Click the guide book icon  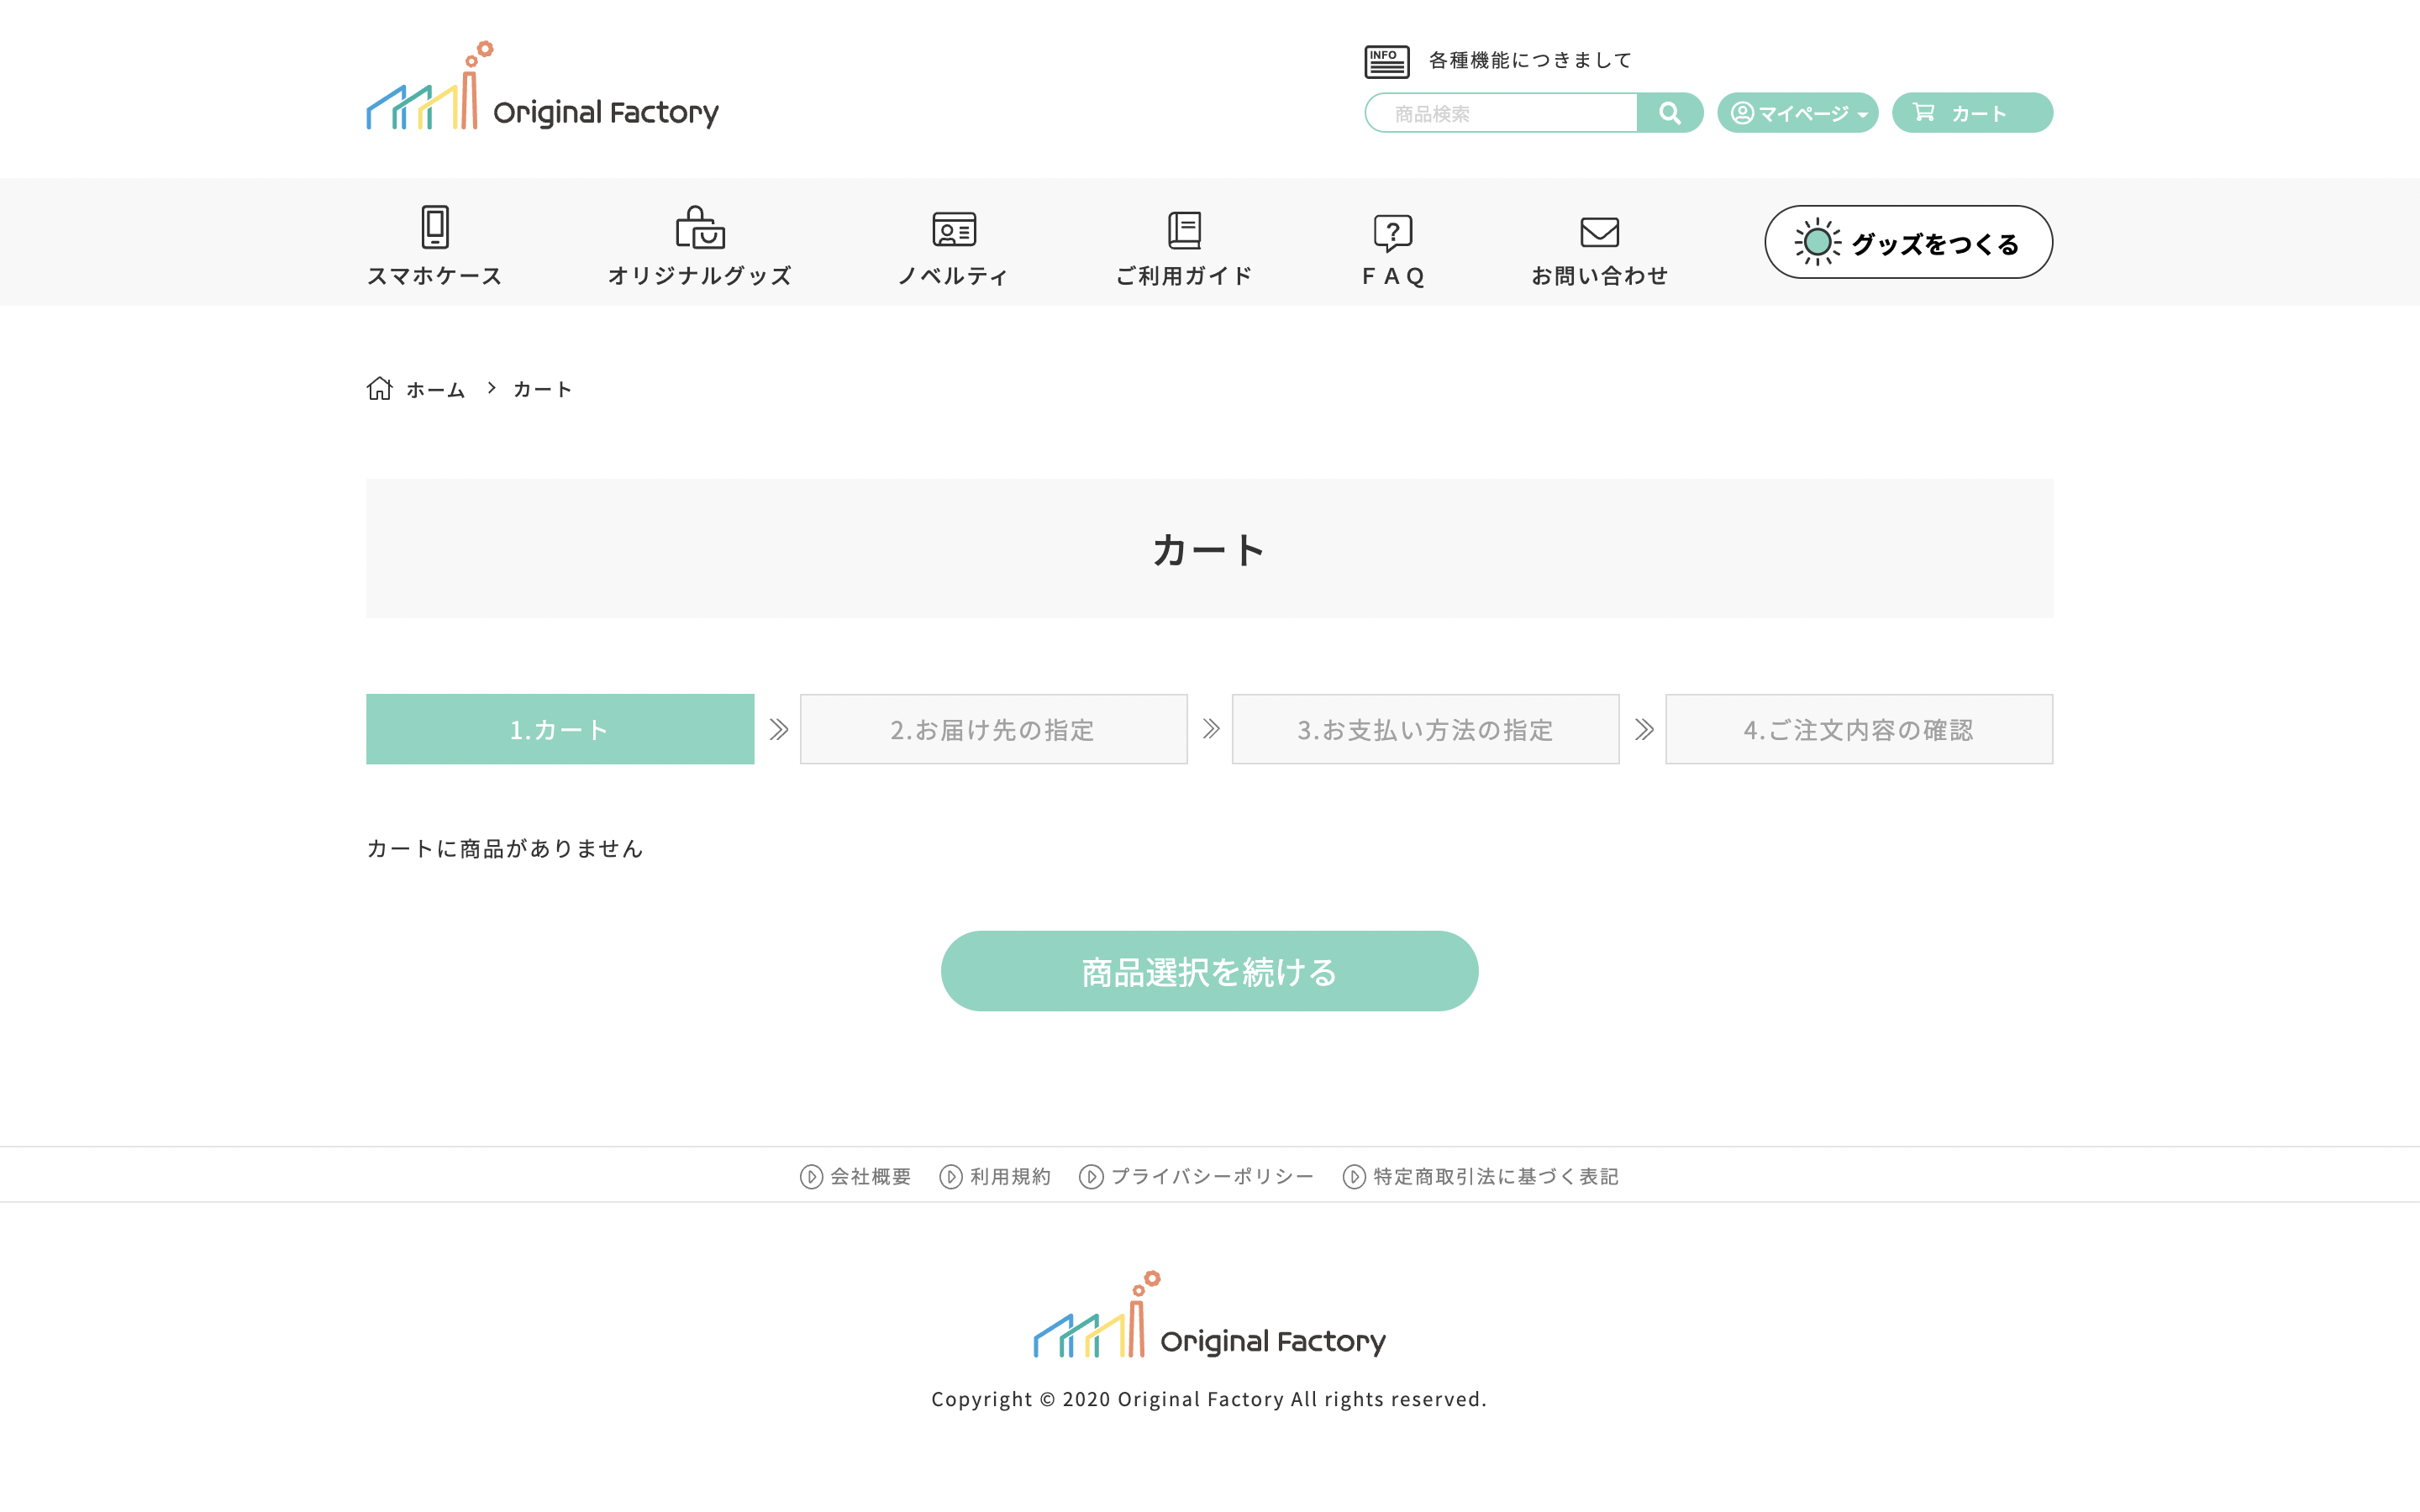click(x=1184, y=229)
